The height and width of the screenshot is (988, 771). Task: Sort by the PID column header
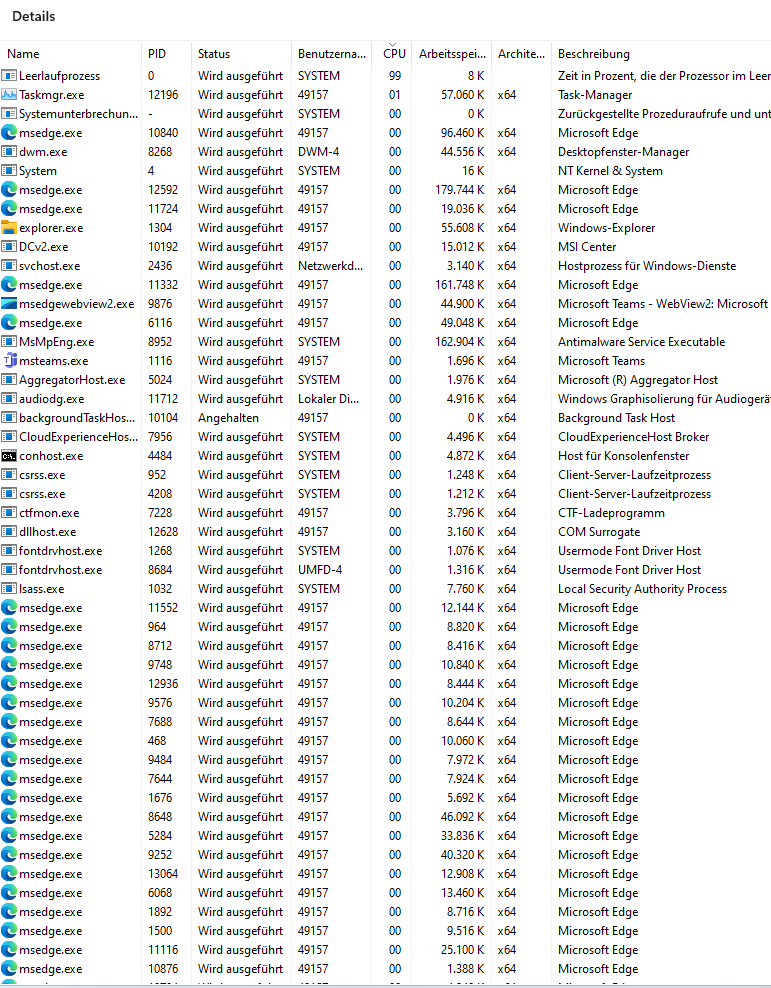point(166,54)
